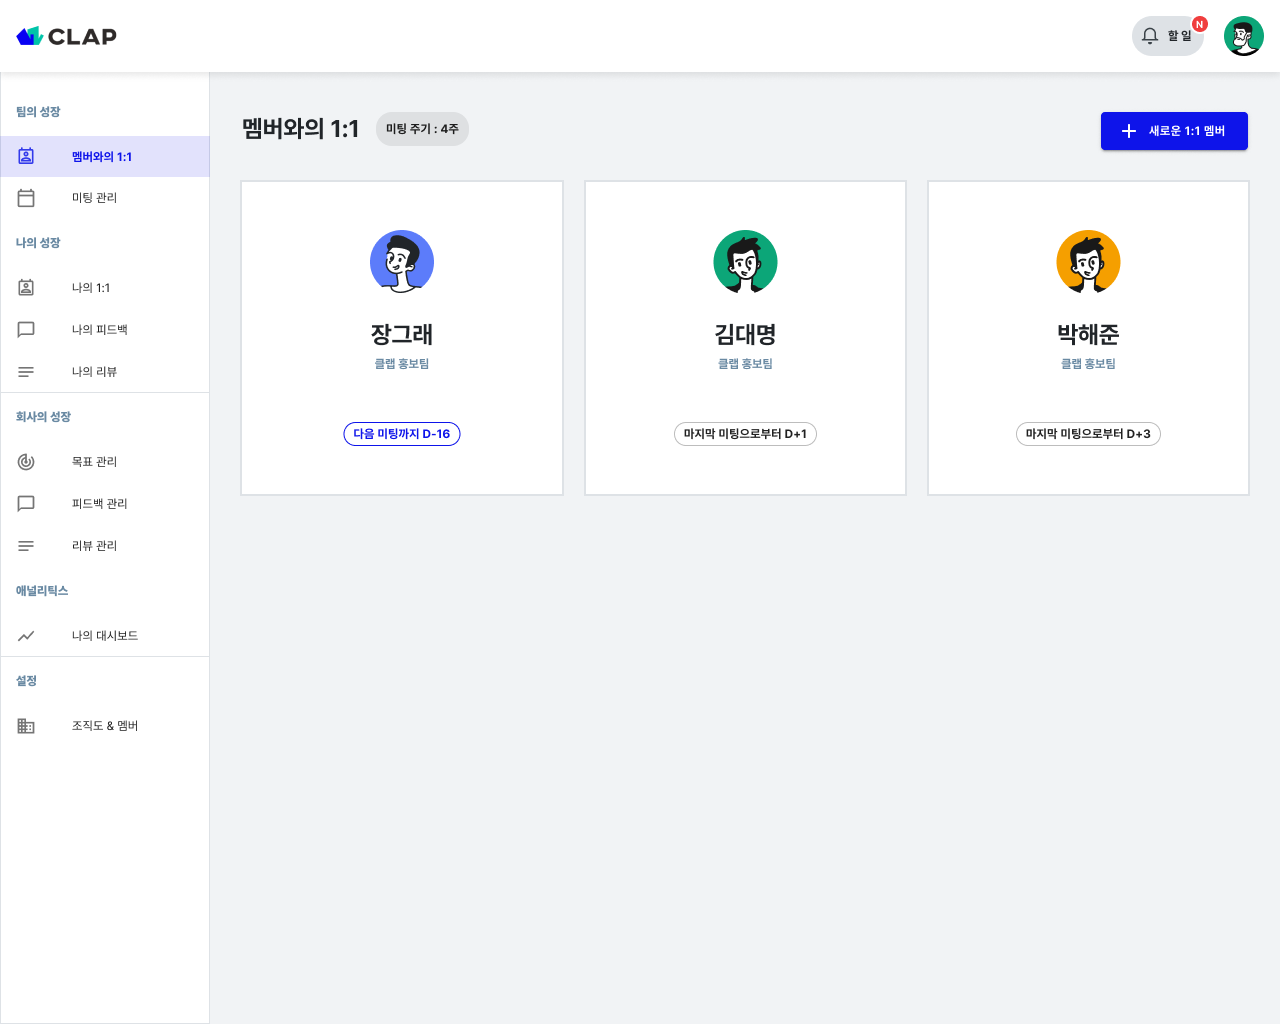This screenshot has height=1024, width=1280.
Task: Click the 목표 관리 target icon
Action: [26, 461]
